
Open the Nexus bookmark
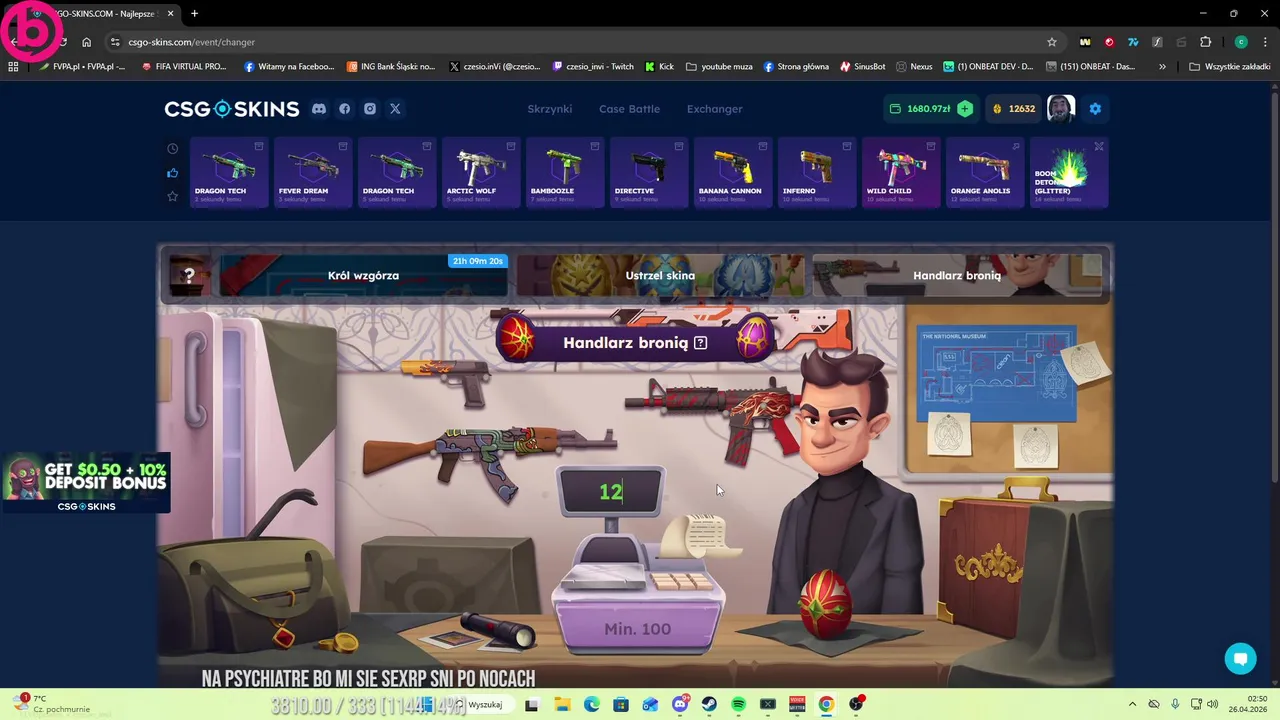(914, 67)
